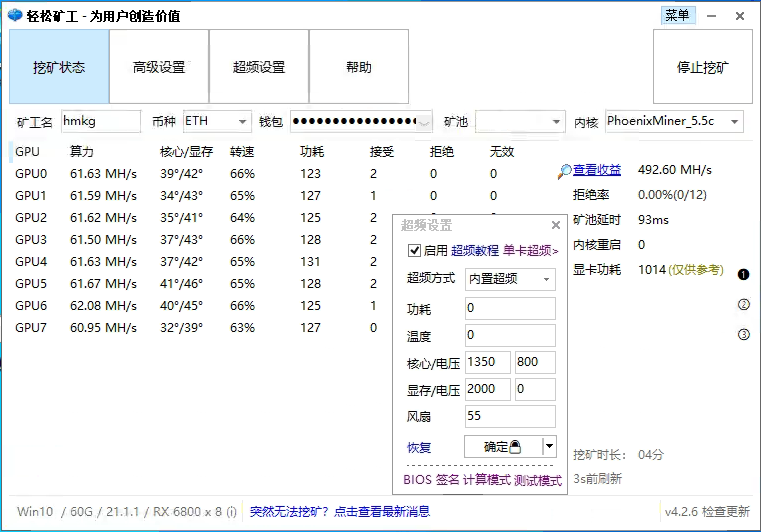Open the 帮助 tab
The height and width of the screenshot is (532, 761).
359,67
